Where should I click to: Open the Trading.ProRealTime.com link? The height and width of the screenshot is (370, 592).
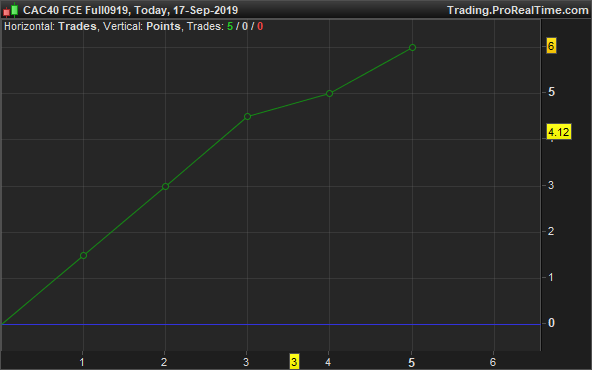(x=518, y=10)
